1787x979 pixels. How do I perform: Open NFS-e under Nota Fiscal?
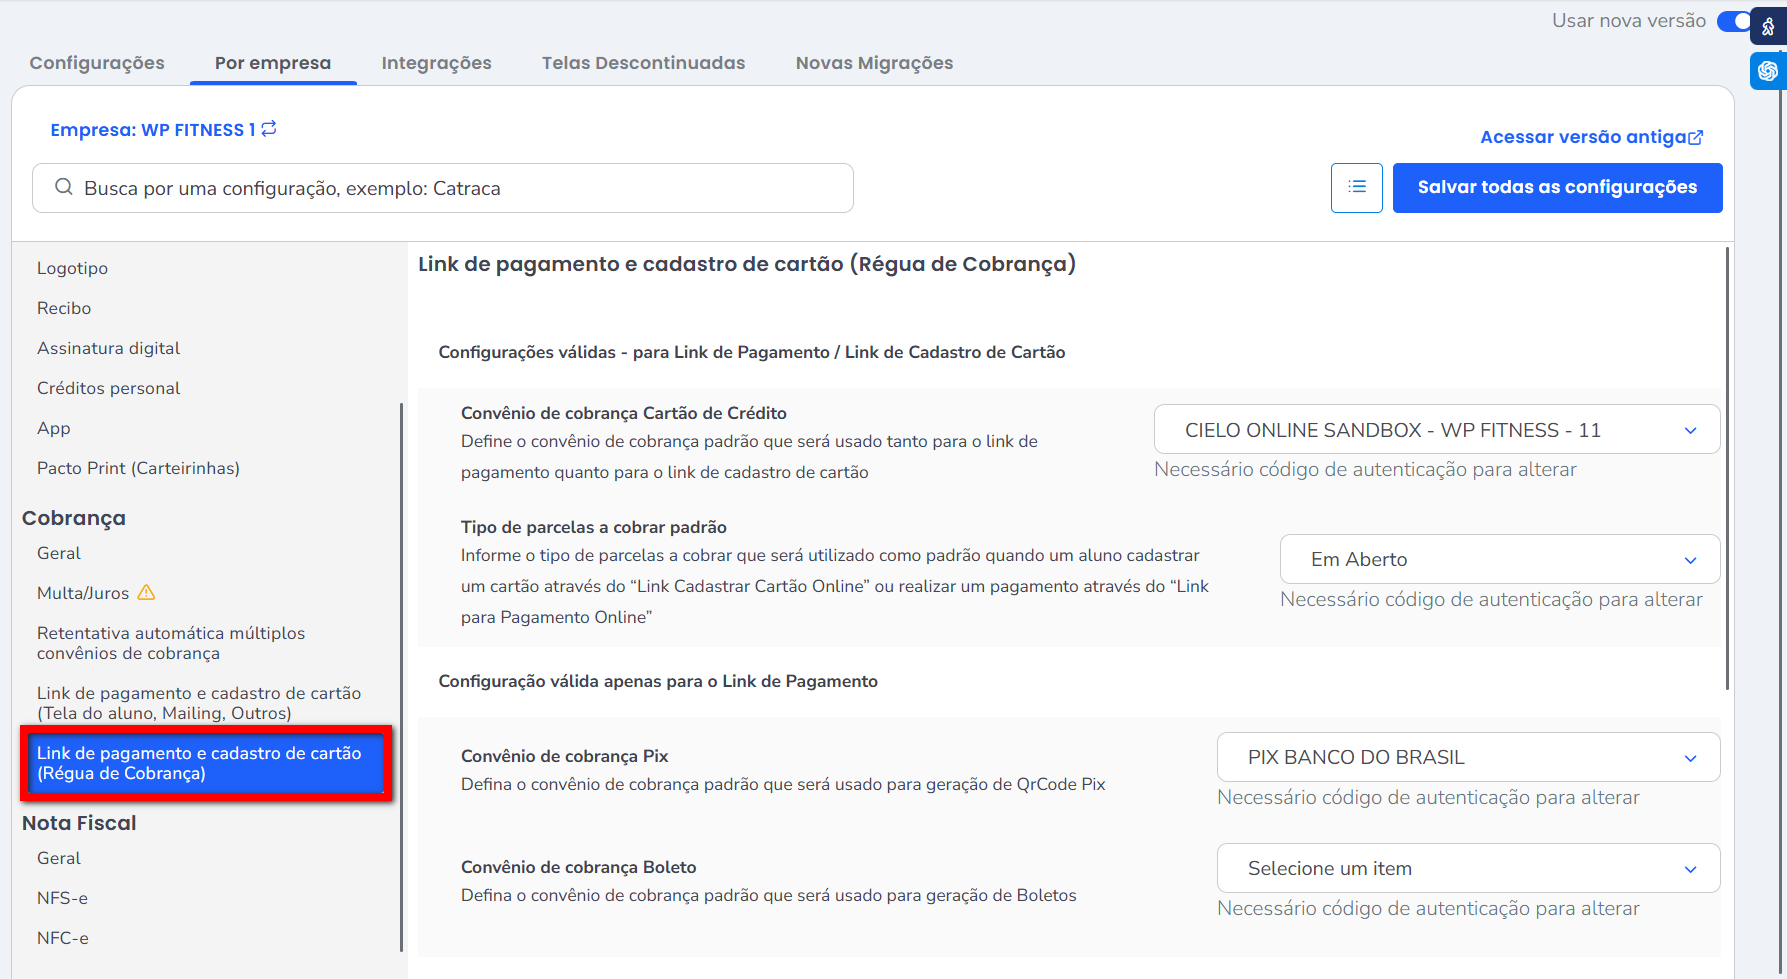click(62, 898)
